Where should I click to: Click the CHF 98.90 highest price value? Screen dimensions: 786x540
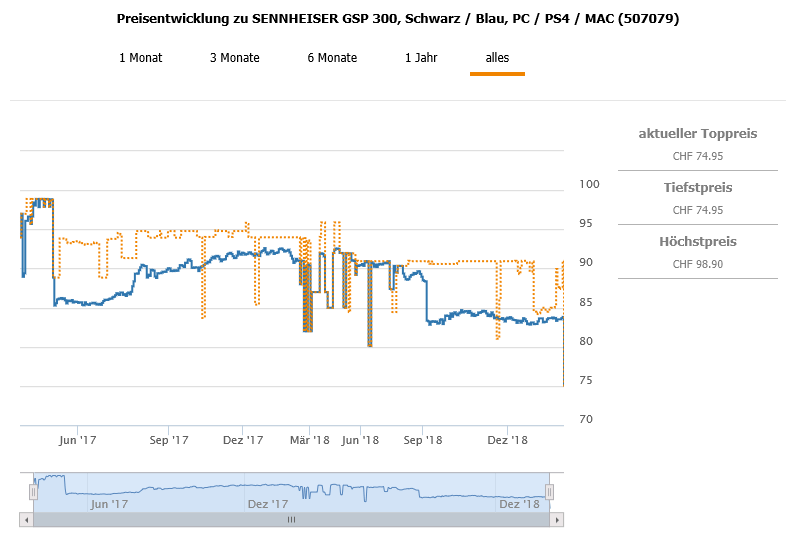point(698,264)
